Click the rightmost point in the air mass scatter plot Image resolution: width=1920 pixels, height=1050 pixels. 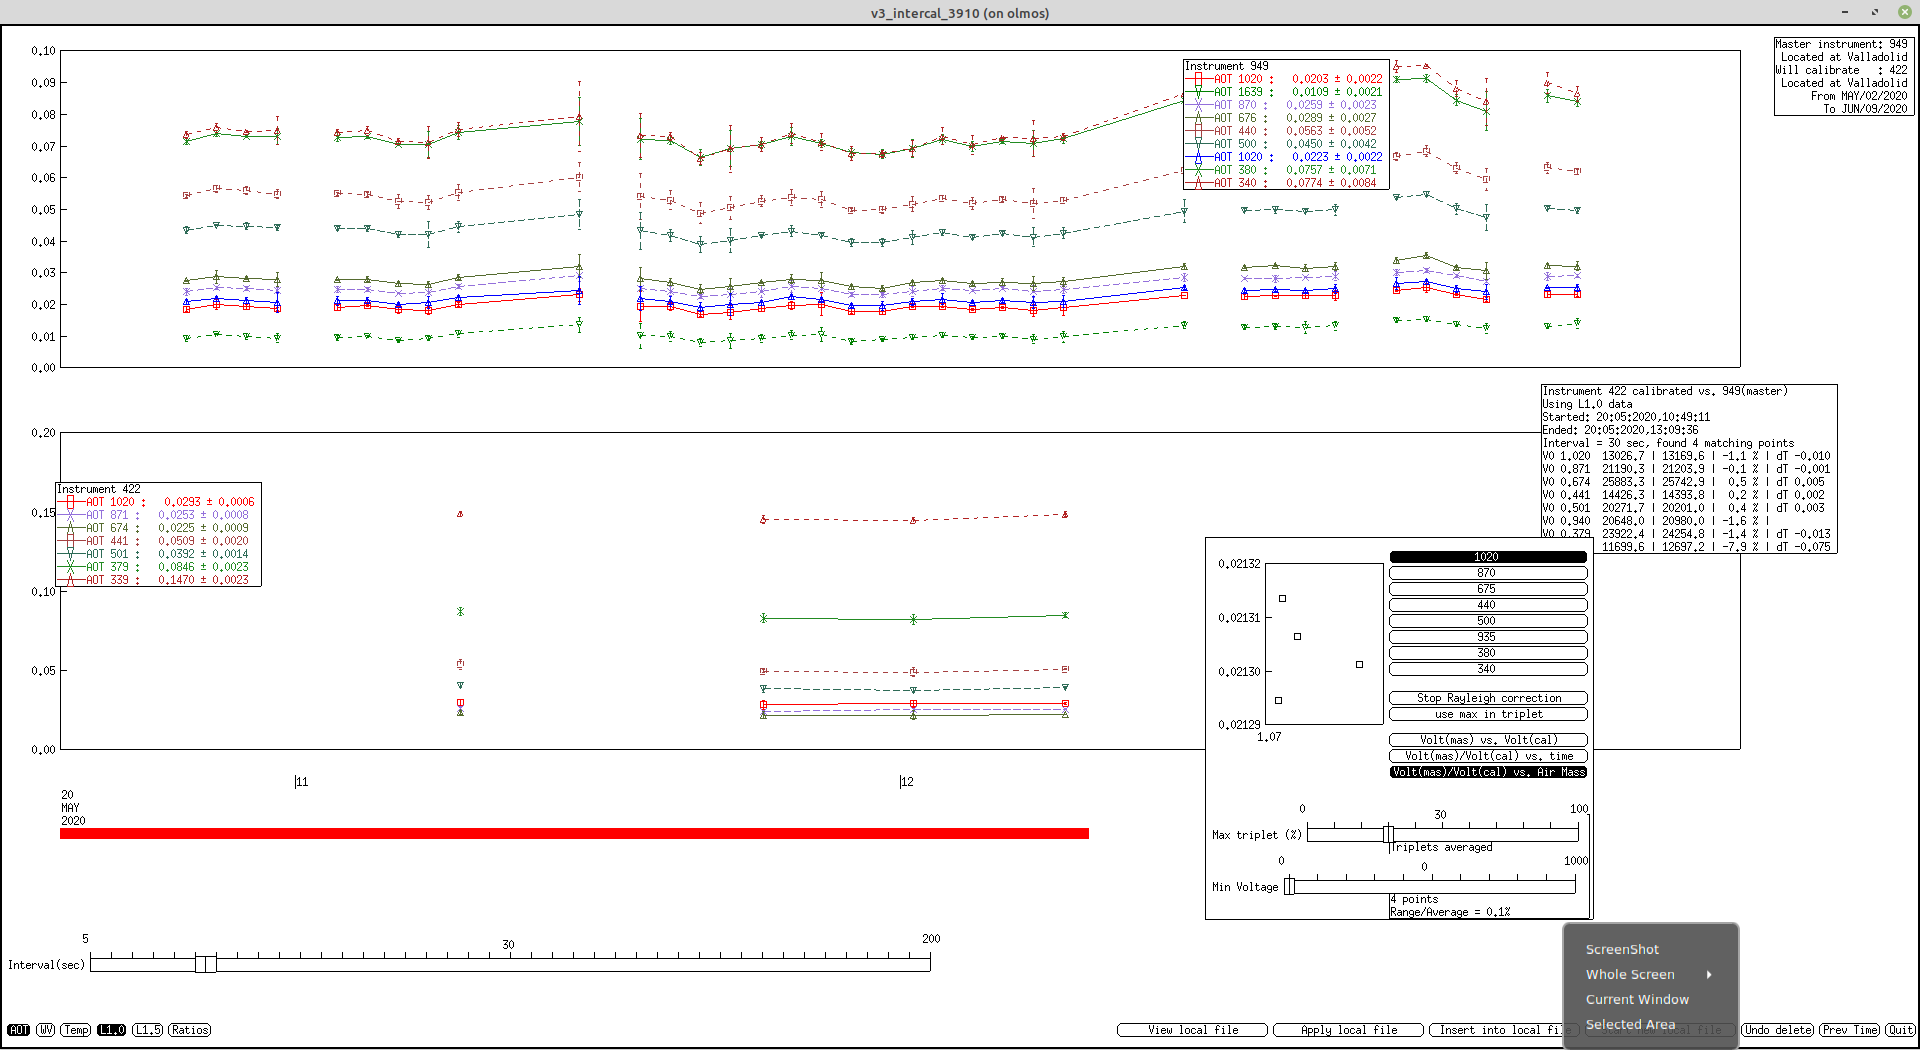tap(1359, 664)
